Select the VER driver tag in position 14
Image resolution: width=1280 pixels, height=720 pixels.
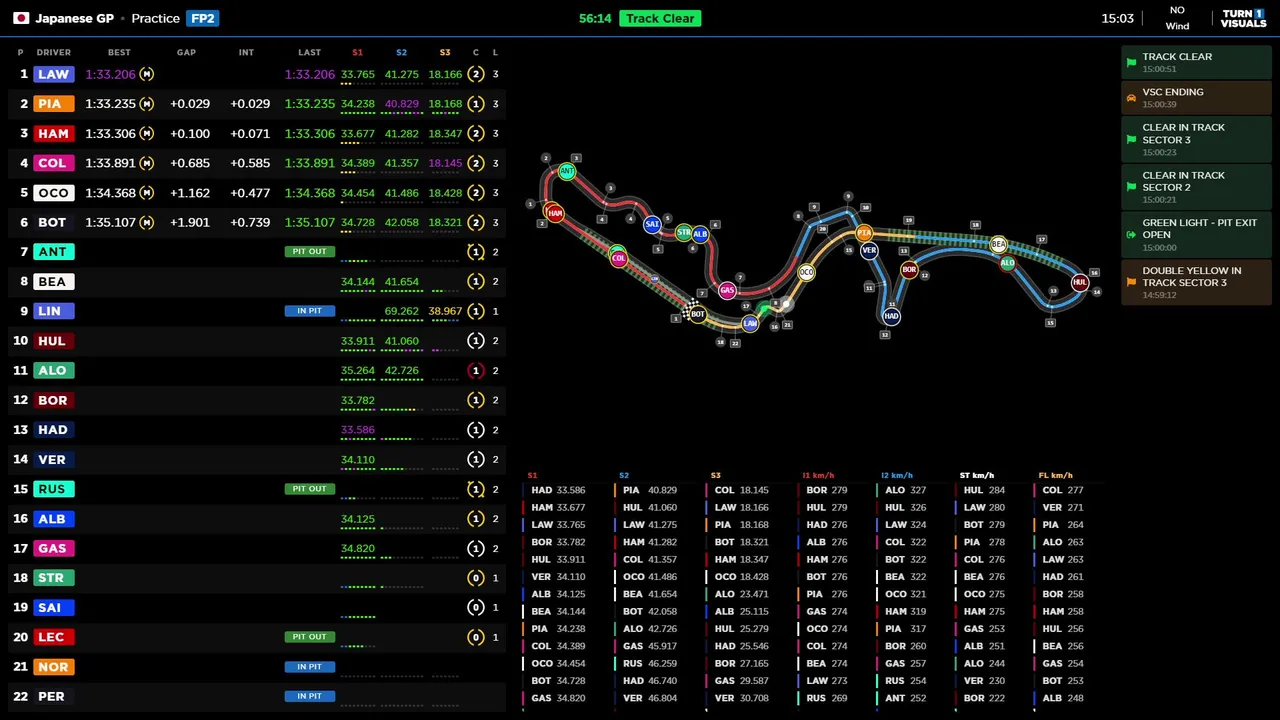coord(53,459)
